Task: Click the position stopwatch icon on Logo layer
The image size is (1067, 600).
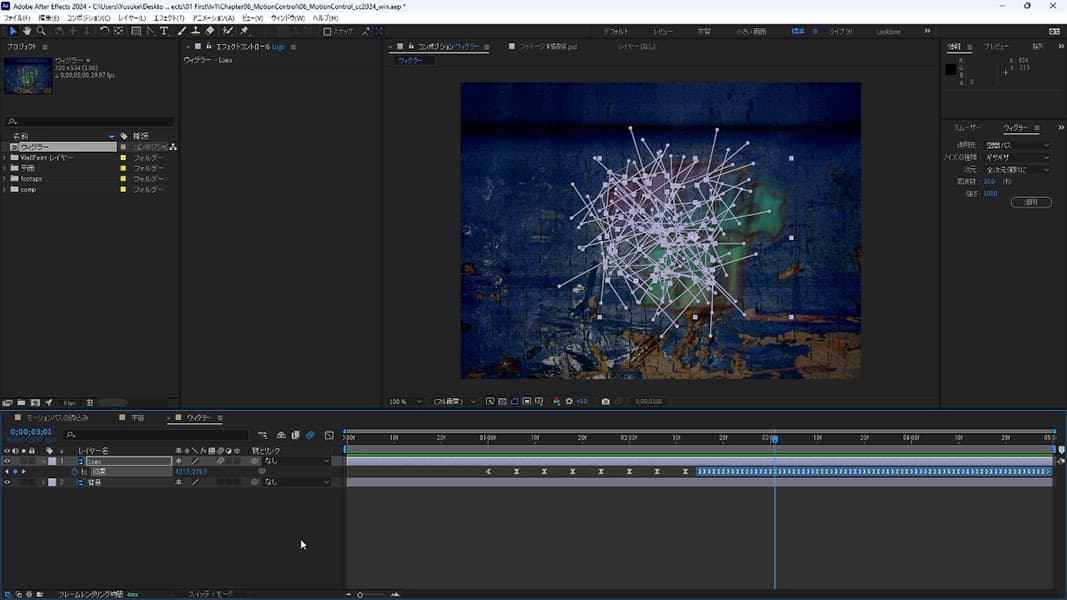Action: pyautogui.click(x=74, y=471)
